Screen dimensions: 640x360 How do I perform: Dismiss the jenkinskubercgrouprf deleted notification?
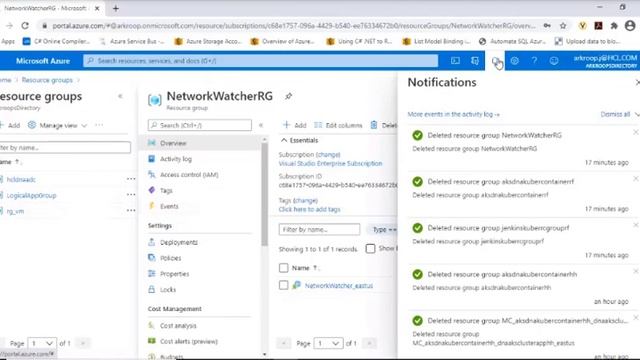[x=636, y=225]
